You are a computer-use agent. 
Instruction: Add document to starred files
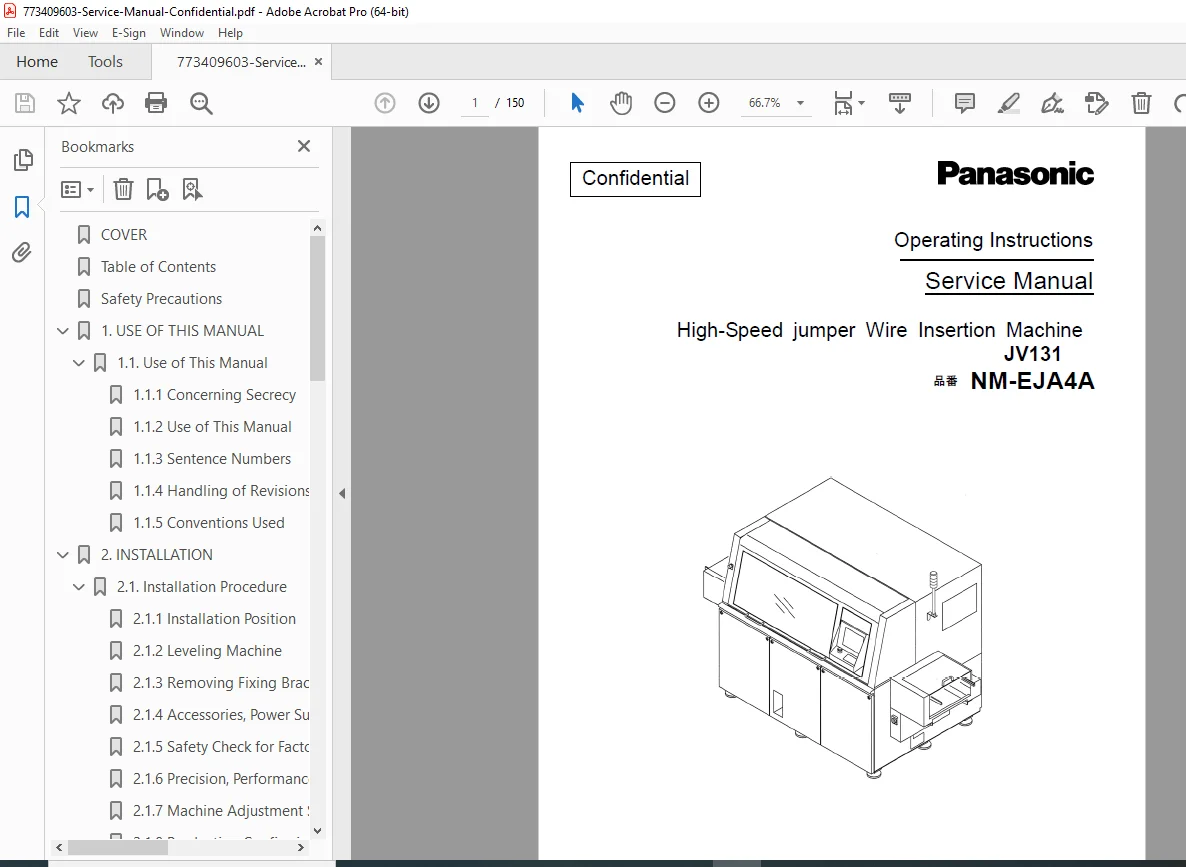coord(69,103)
